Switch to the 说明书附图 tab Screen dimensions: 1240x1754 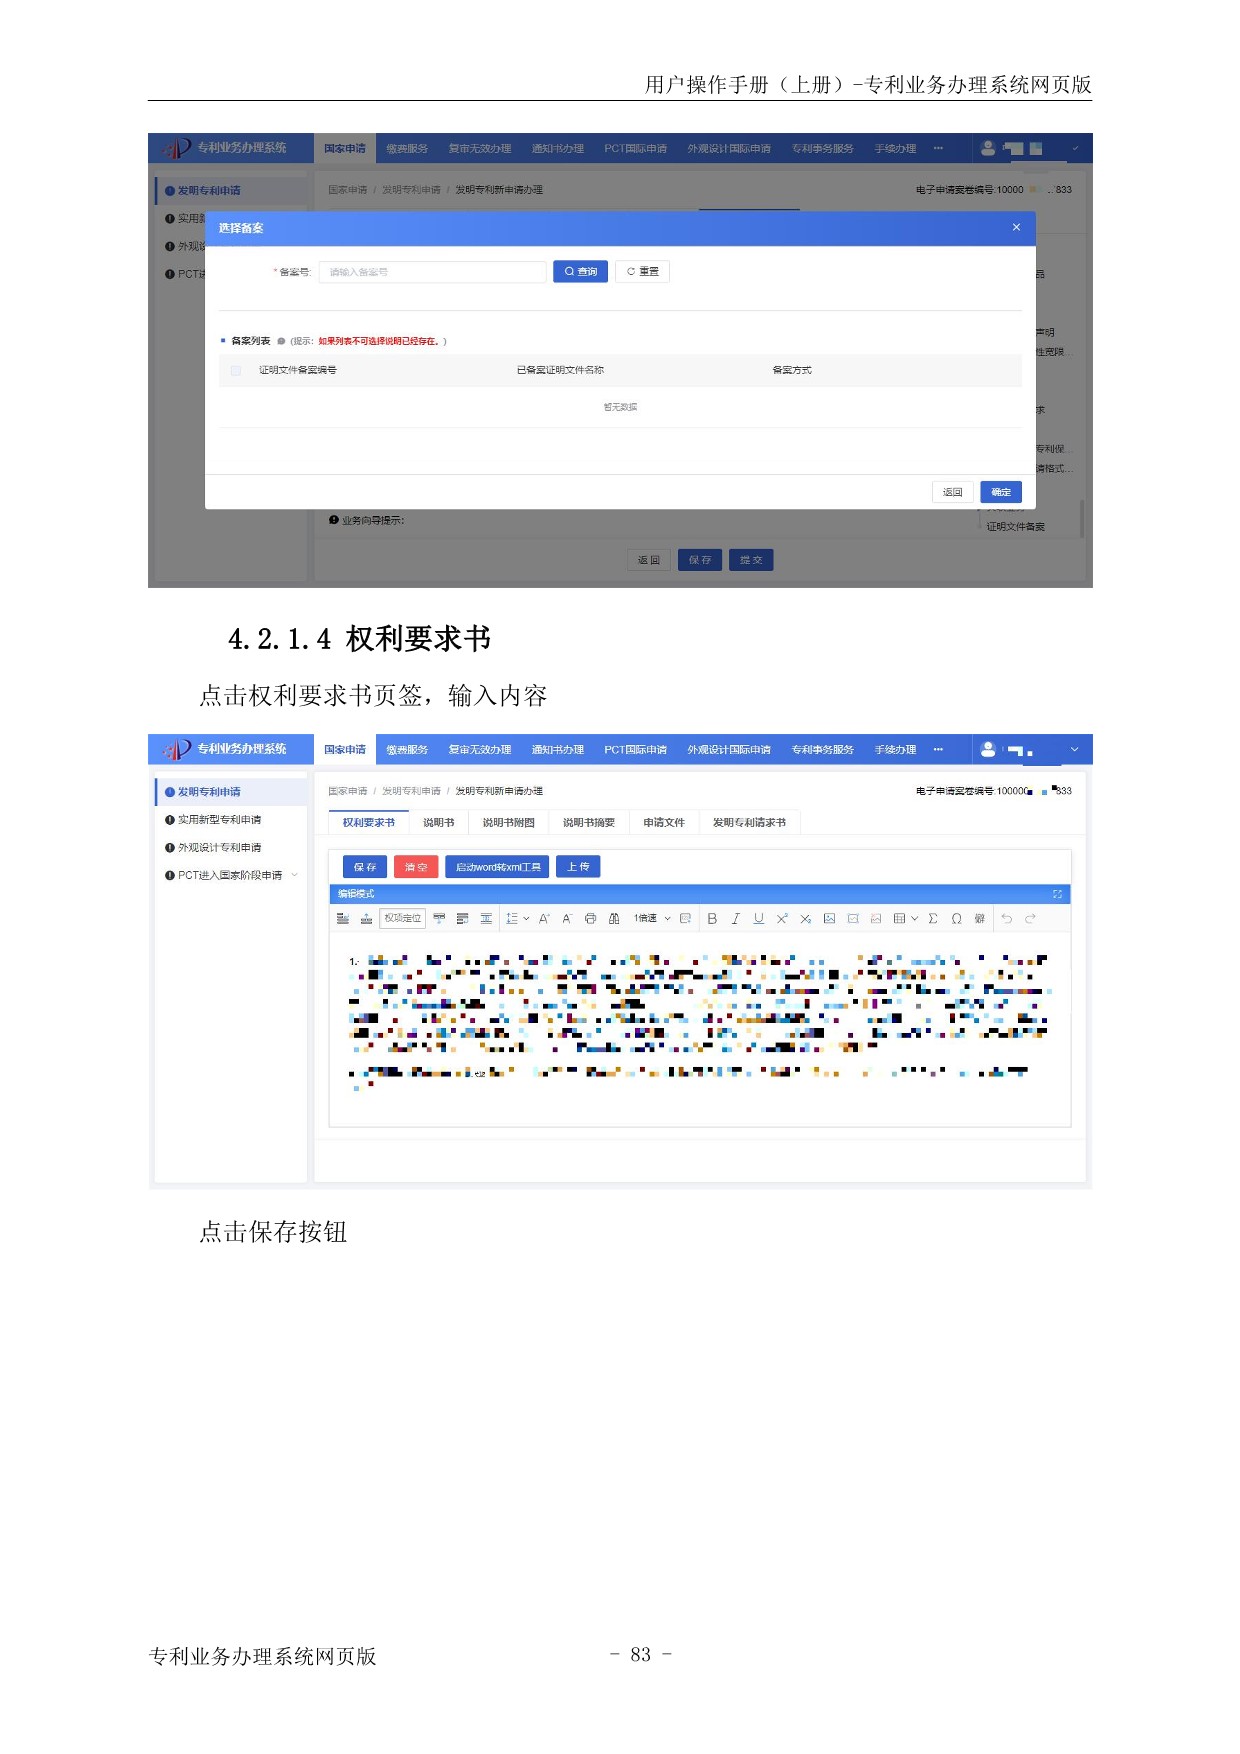click(508, 822)
